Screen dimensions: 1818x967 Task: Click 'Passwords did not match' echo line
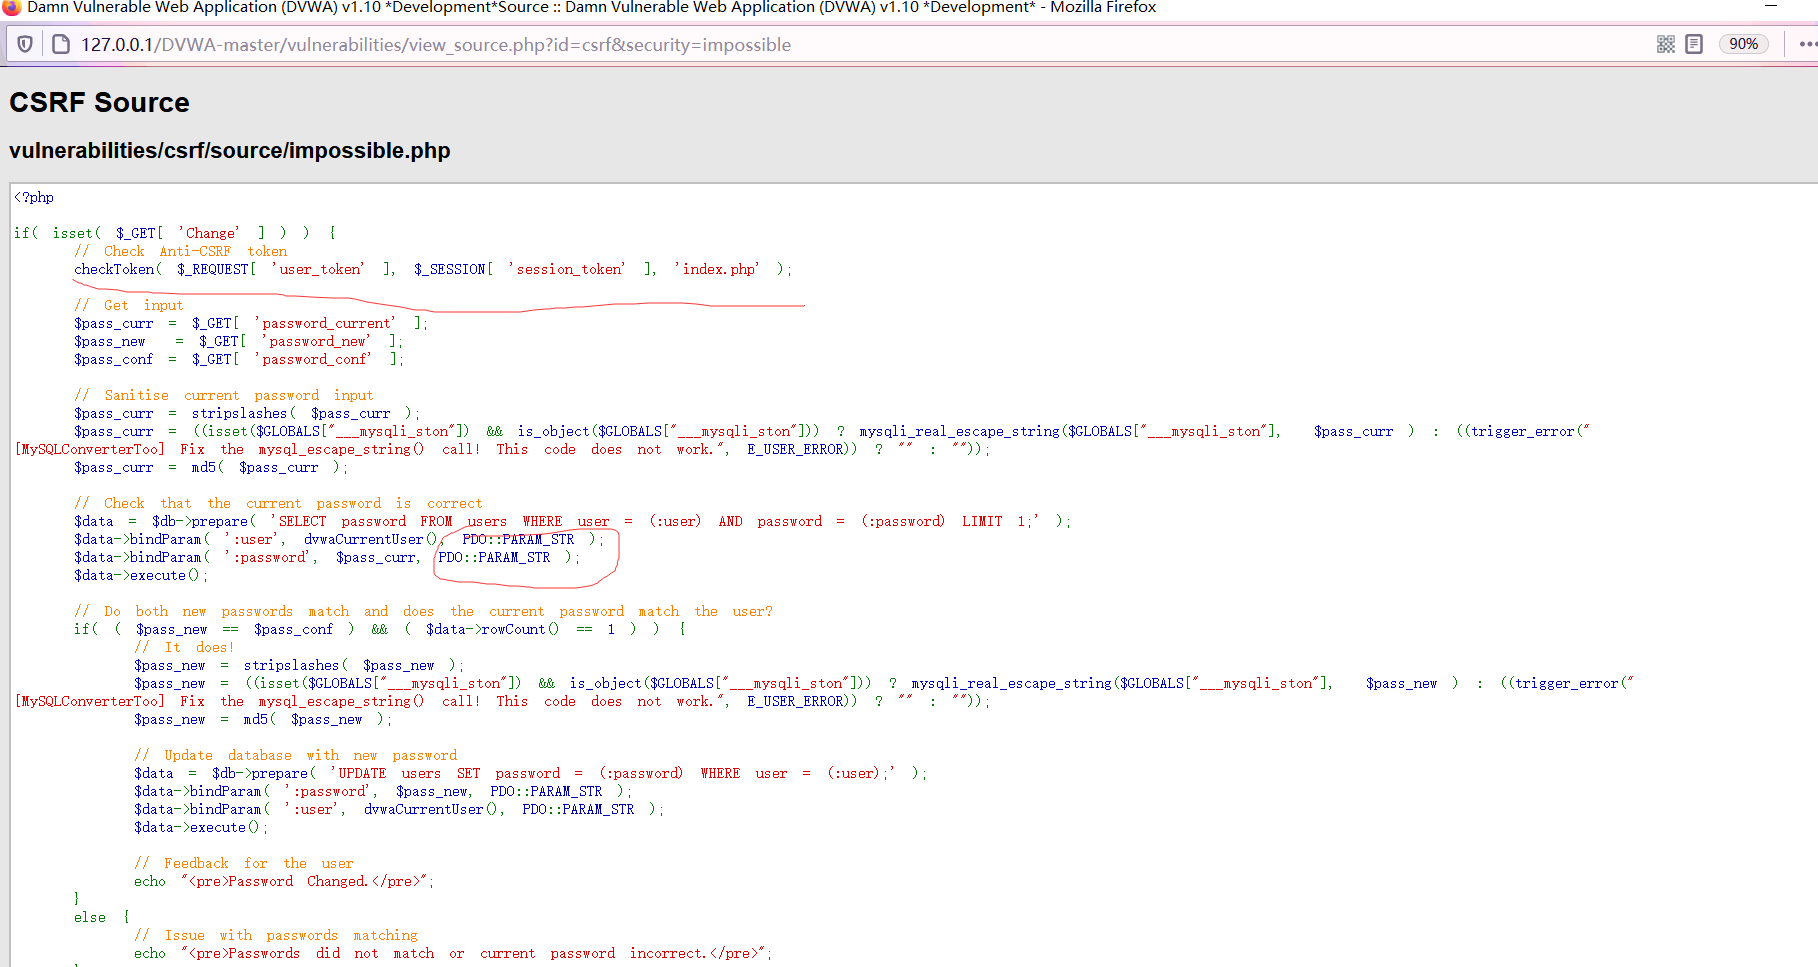tap(453, 953)
